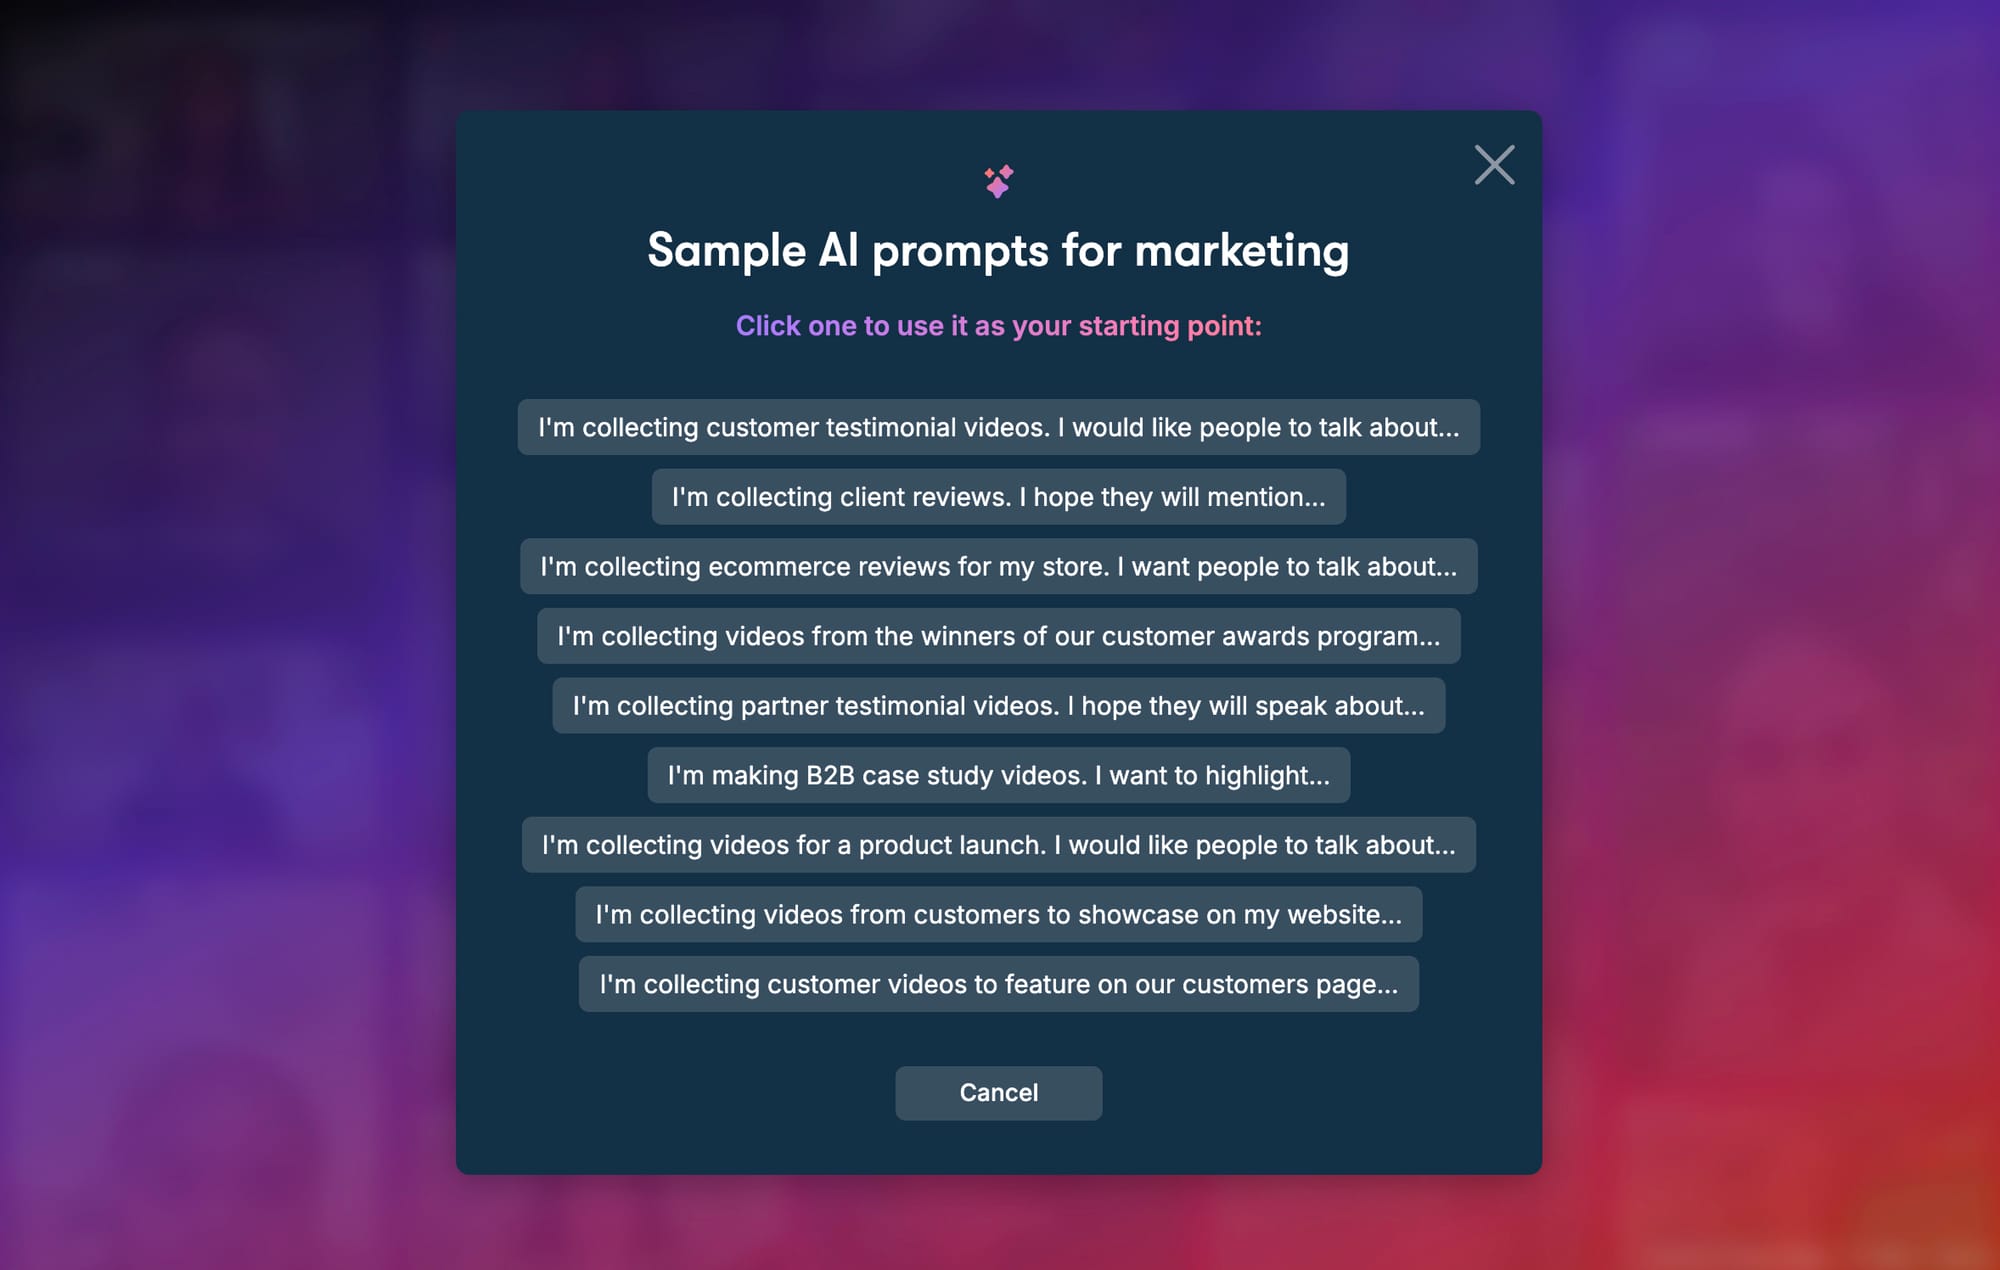Click the pink starting point instruction text

(998, 326)
